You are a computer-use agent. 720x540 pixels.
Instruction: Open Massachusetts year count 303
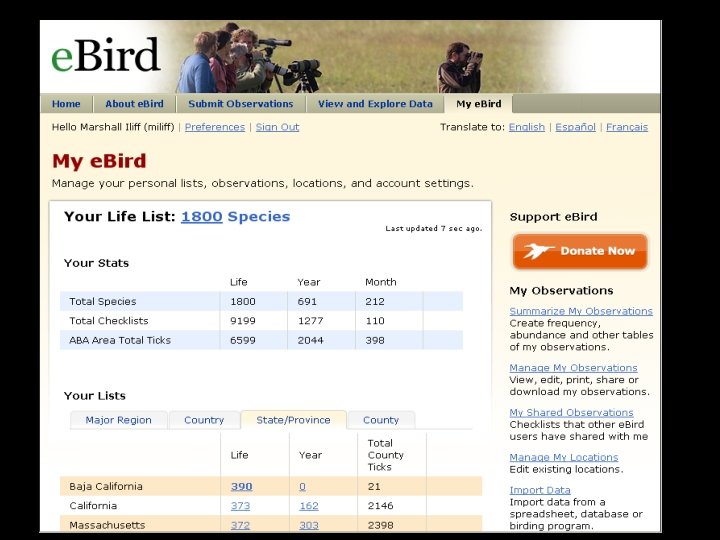pyautogui.click(x=309, y=525)
